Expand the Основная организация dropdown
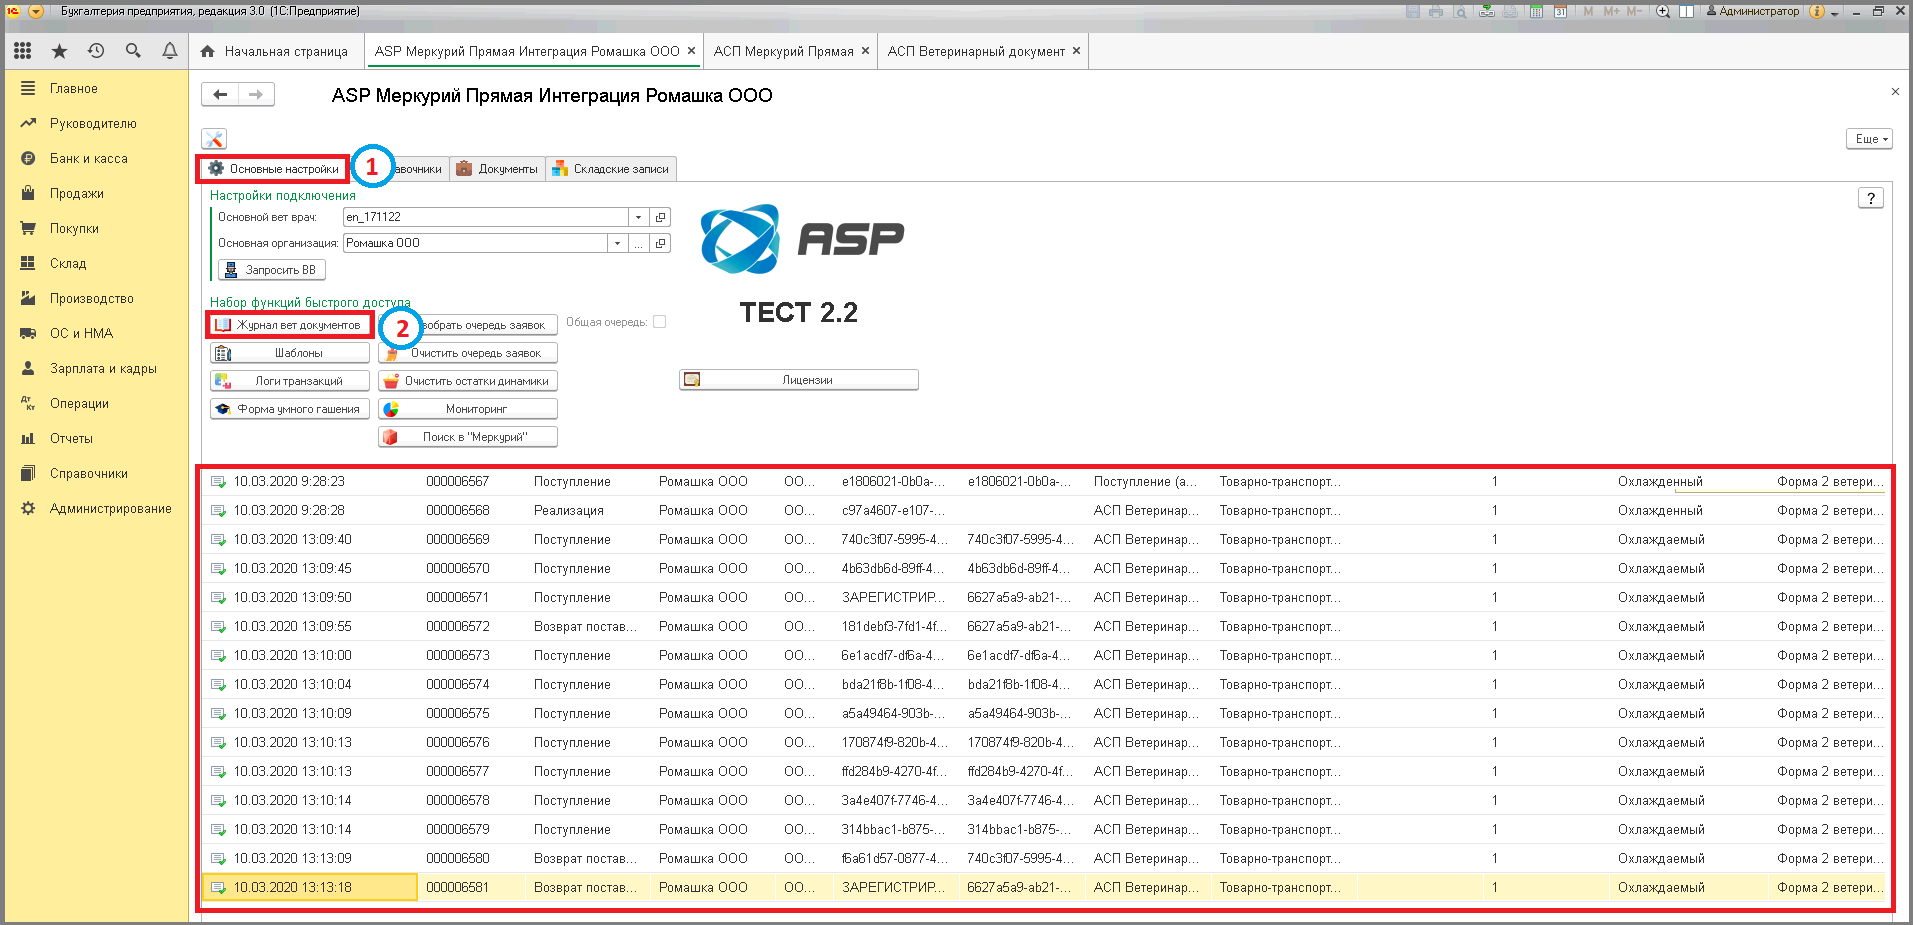 [618, 243]
